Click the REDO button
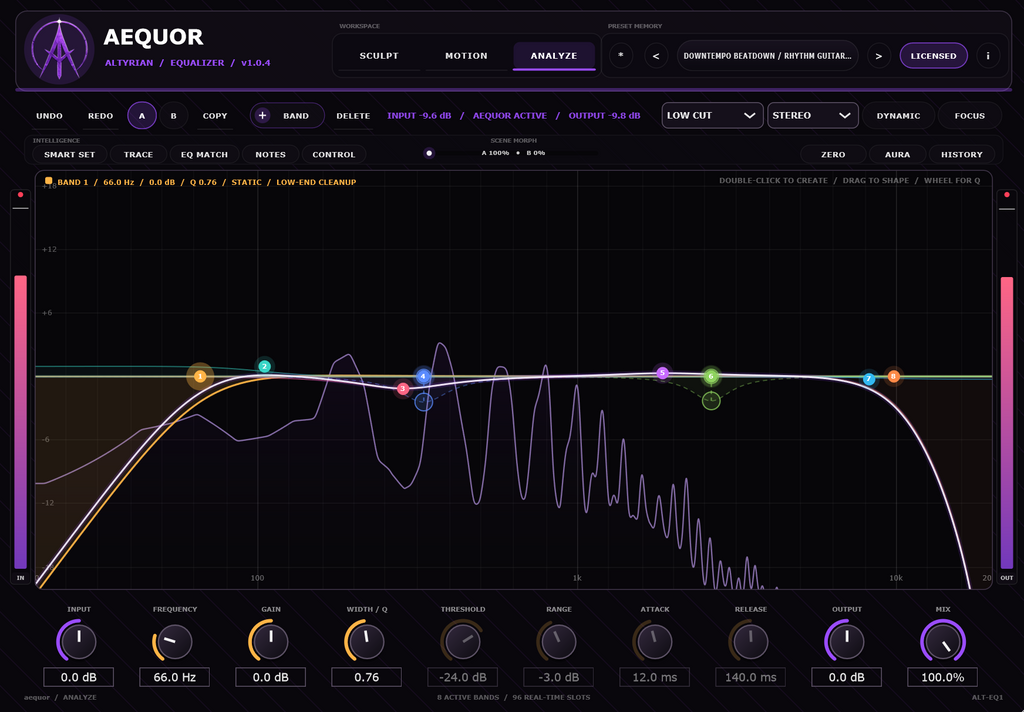Viewport: 1024px width, 712px height. click(101, 116)
